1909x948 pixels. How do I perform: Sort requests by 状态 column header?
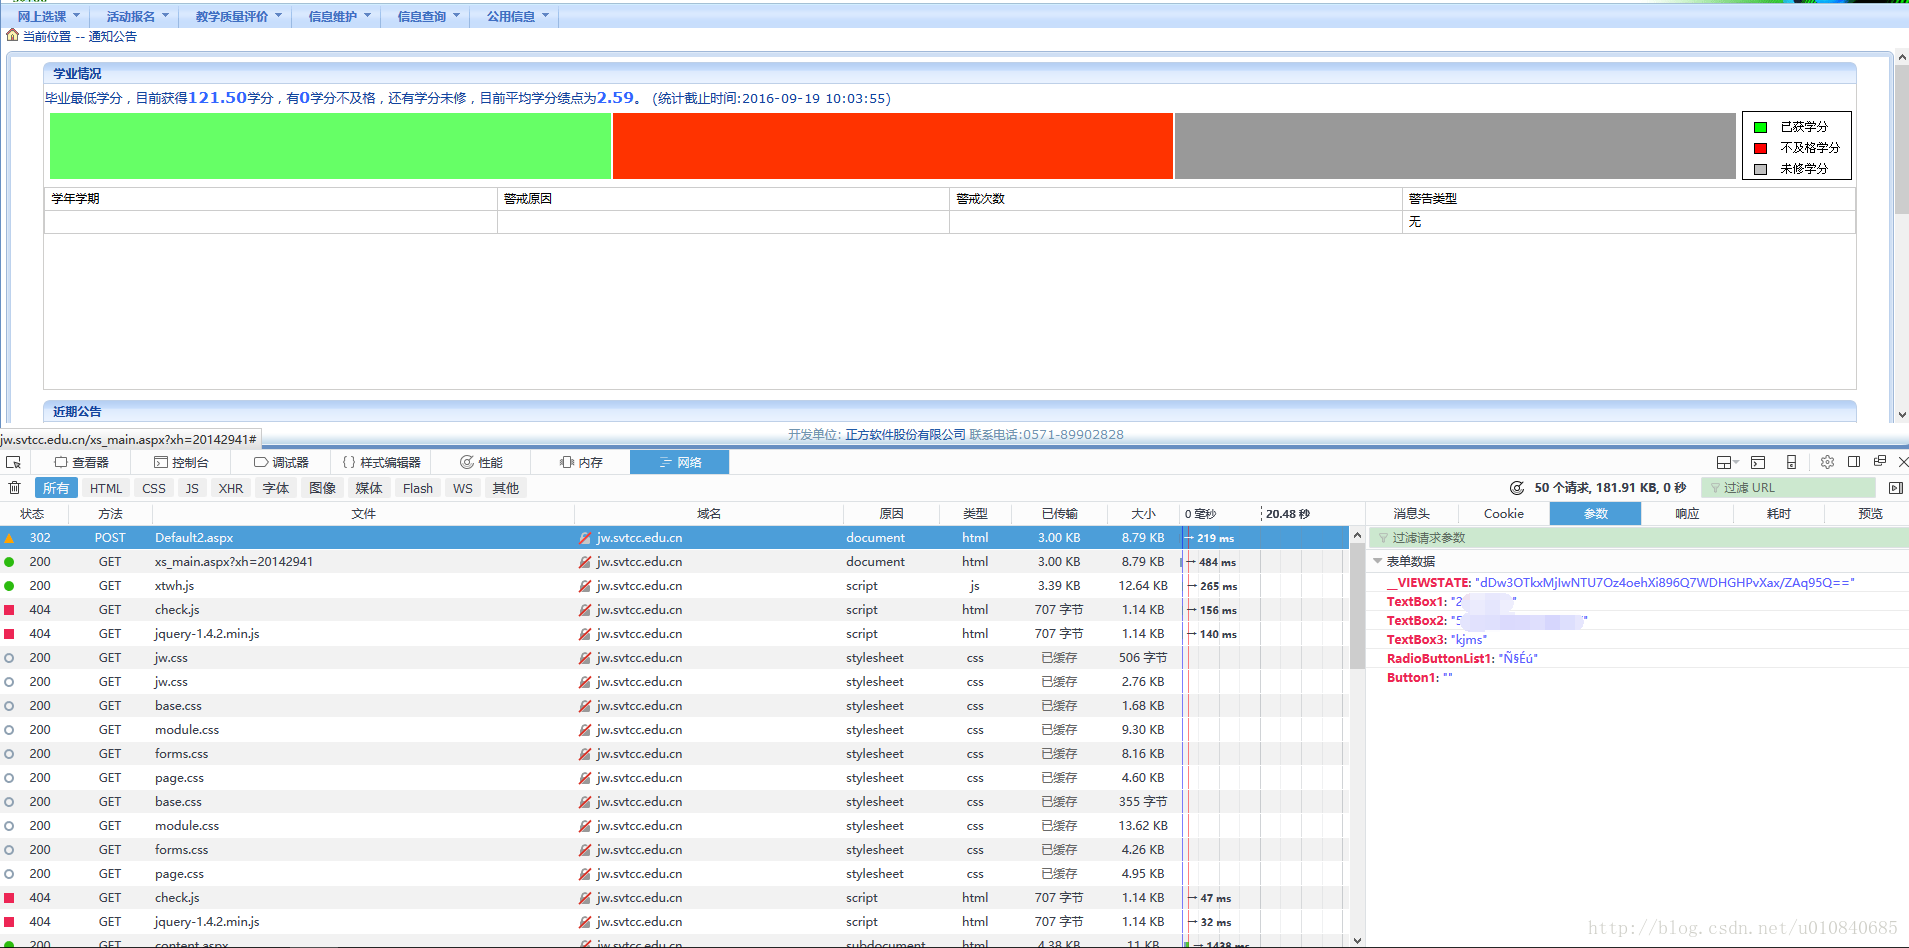(x=33, y=513)
